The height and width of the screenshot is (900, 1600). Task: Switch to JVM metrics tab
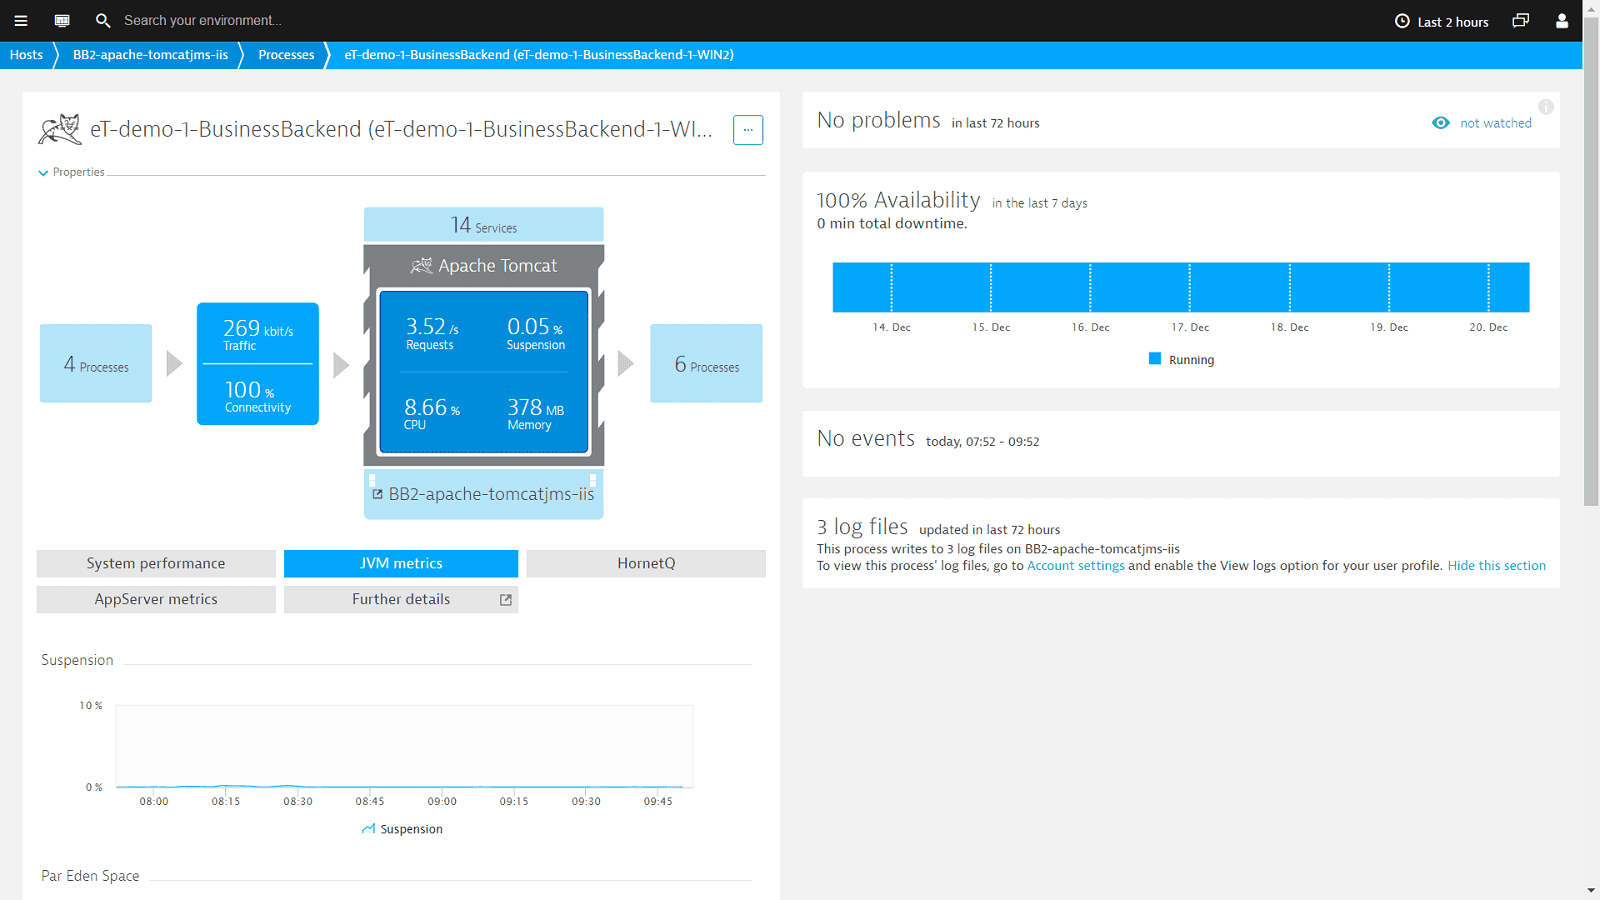point(401,563)
